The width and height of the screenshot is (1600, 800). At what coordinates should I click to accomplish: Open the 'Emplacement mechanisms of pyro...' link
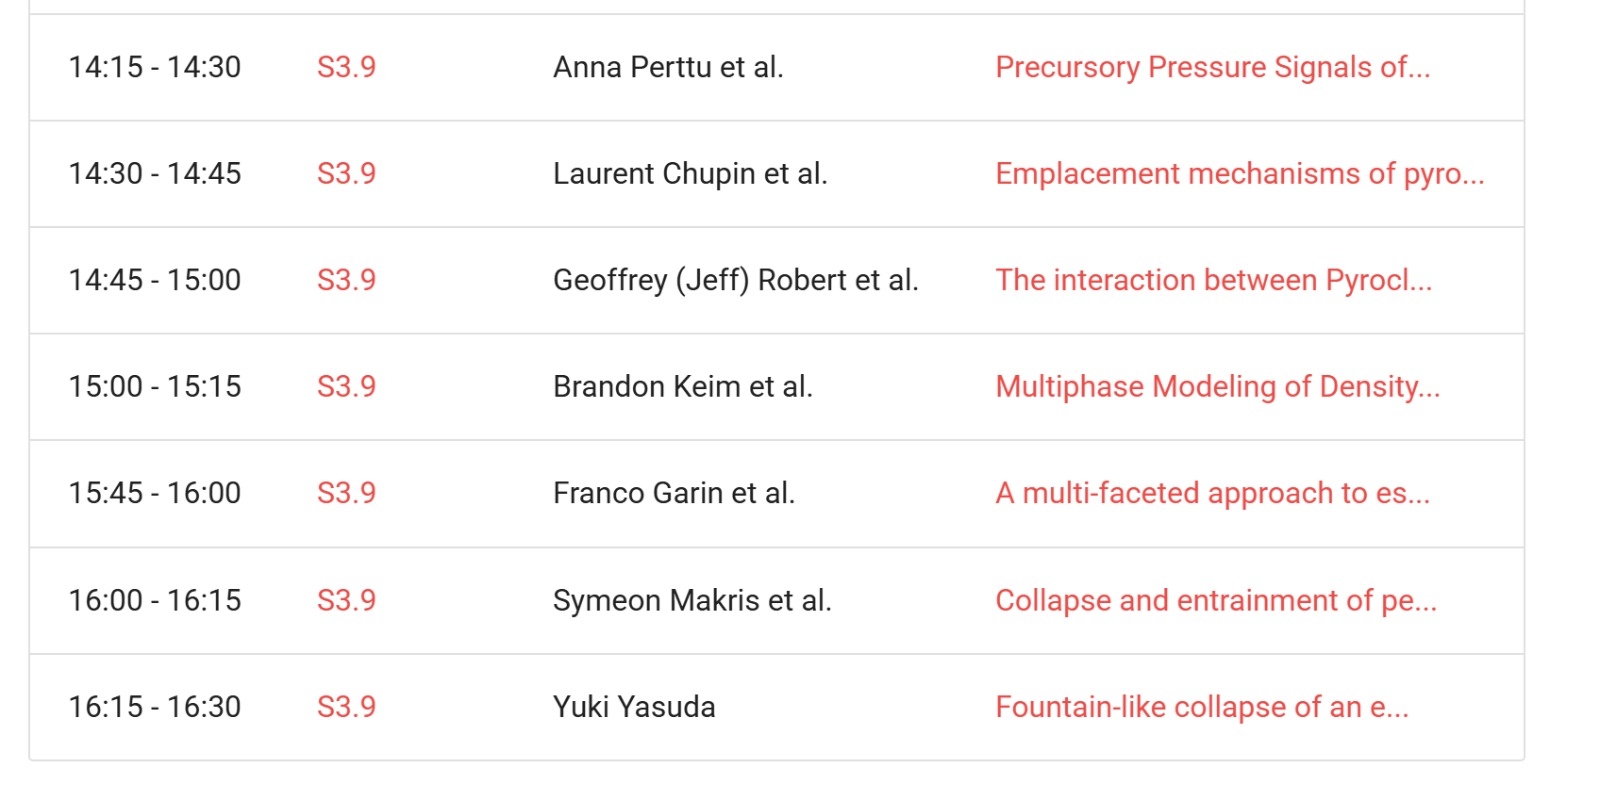tap(1239, 174)
